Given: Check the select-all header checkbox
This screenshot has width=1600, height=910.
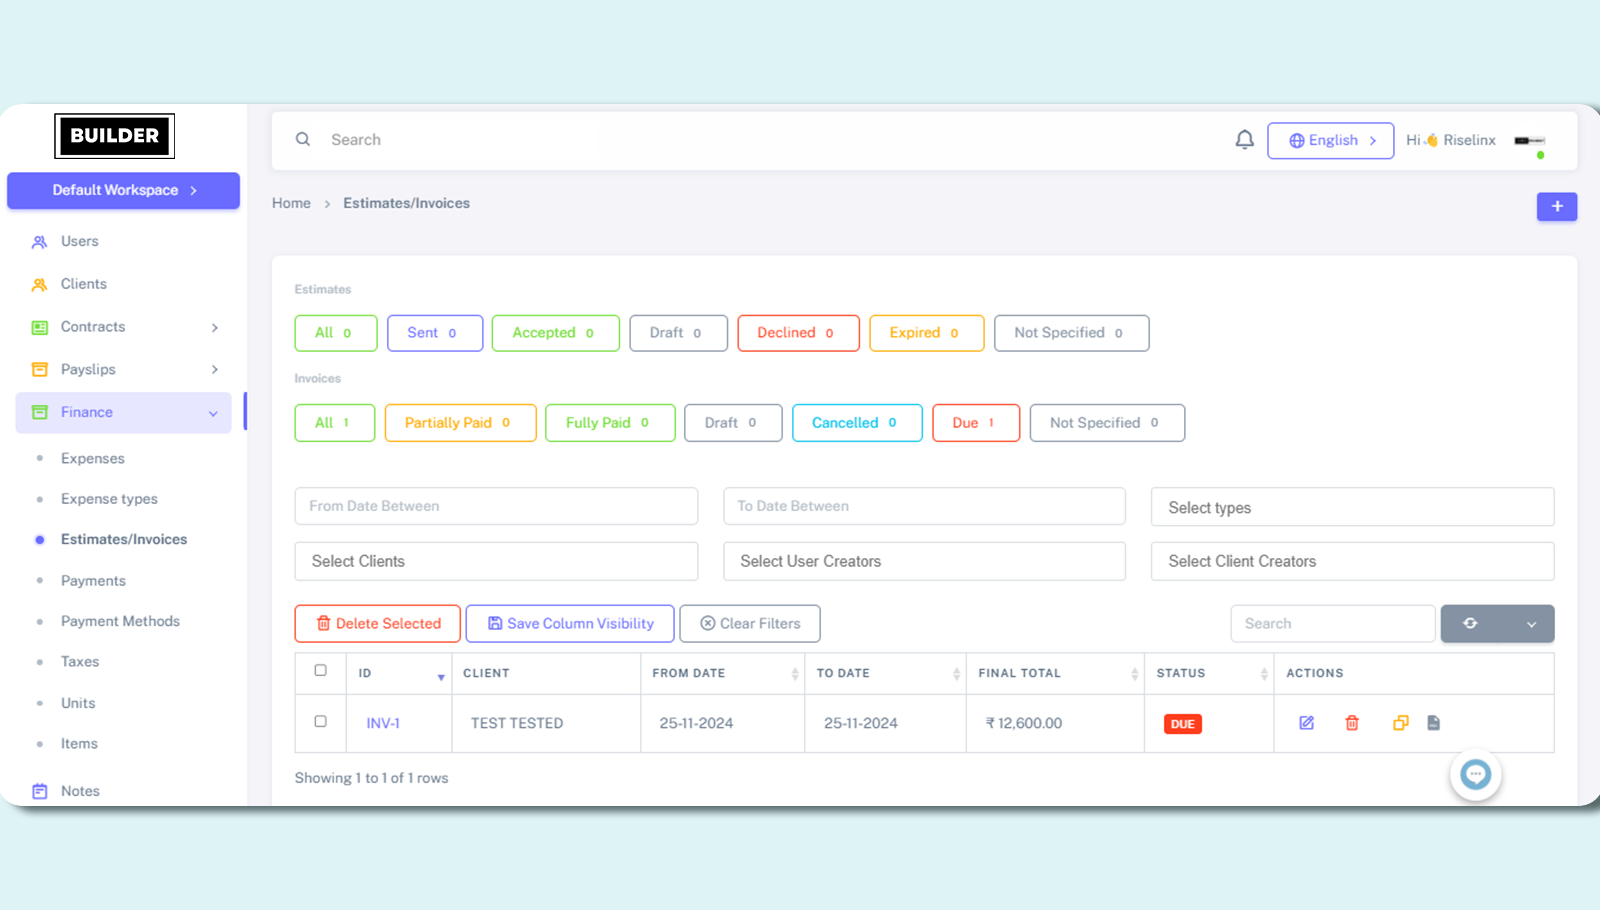Looking at the screenshot, I should click(x=320, y=671).
